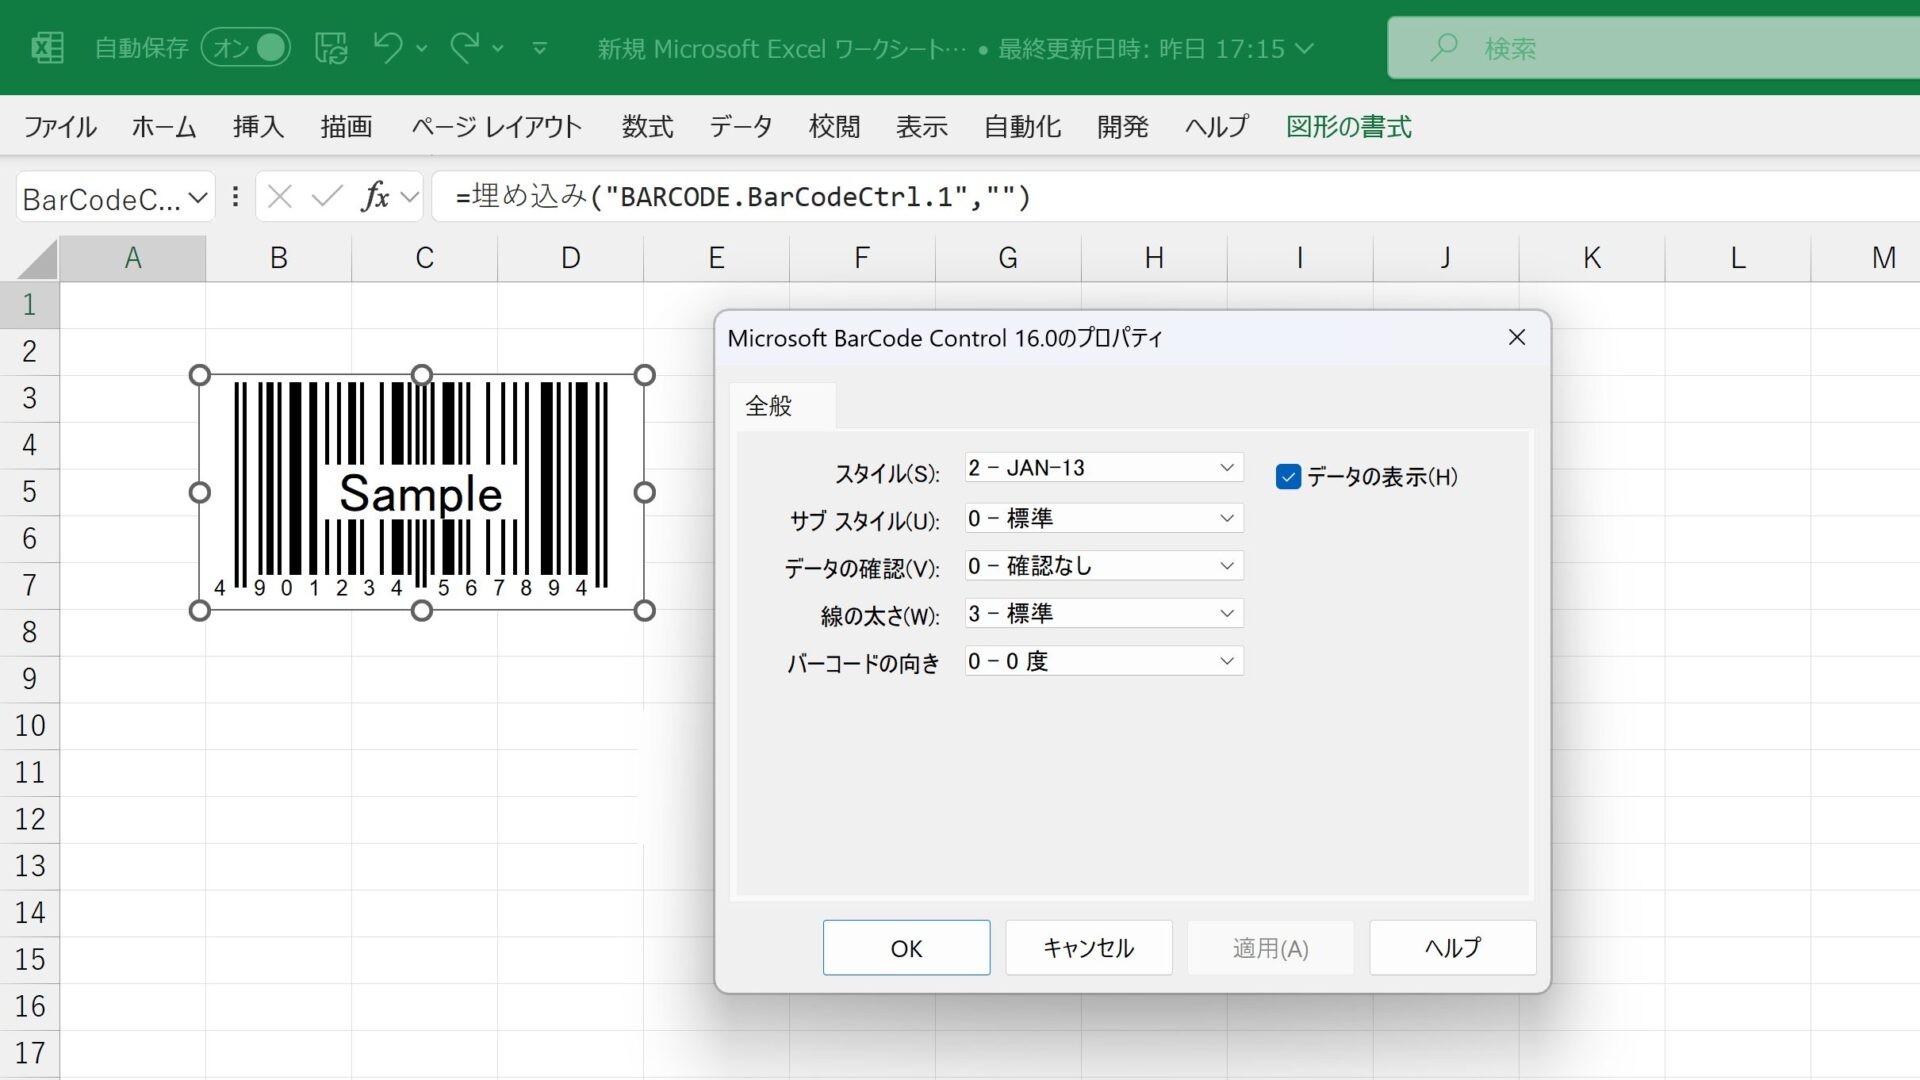This screenshot has height=1080, width=1920.
Task: Select column B header
Action: click(x=279, y=258)
